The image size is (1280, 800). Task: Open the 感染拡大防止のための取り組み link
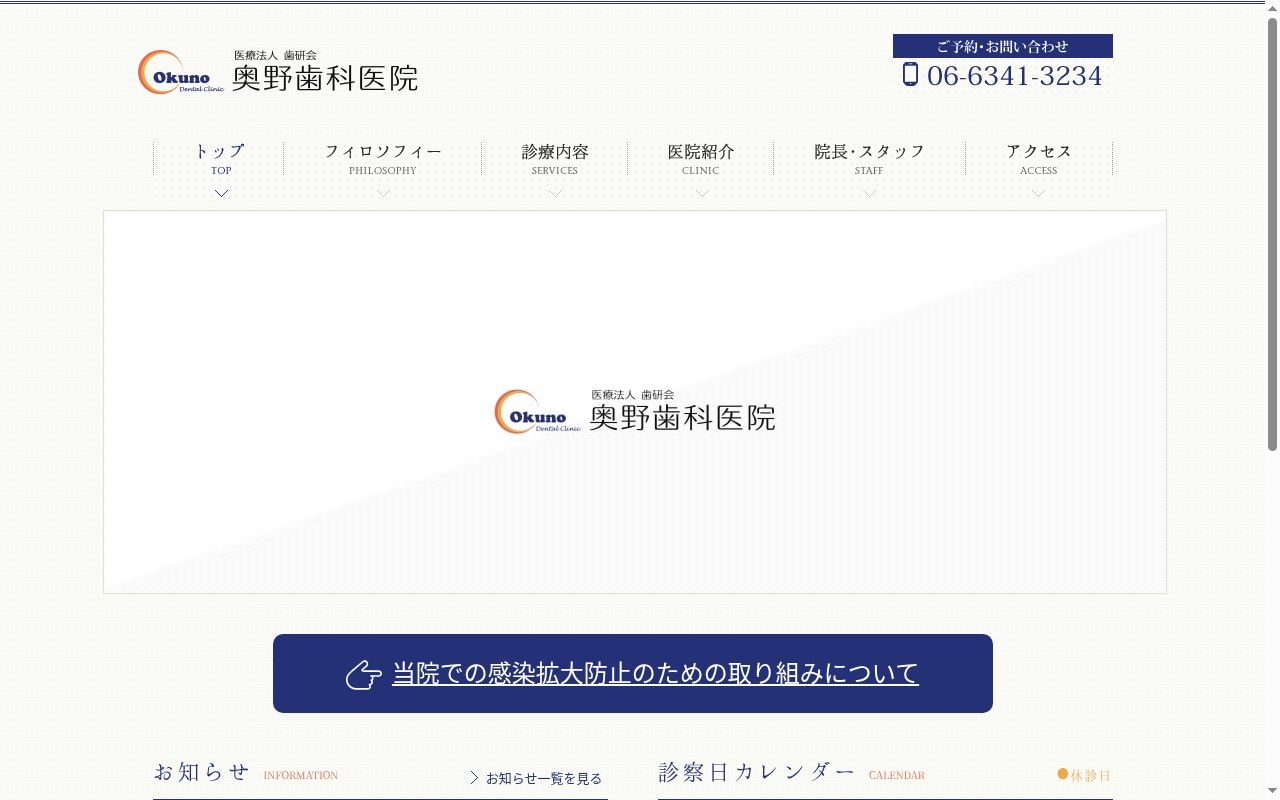(x=655, y=674)
